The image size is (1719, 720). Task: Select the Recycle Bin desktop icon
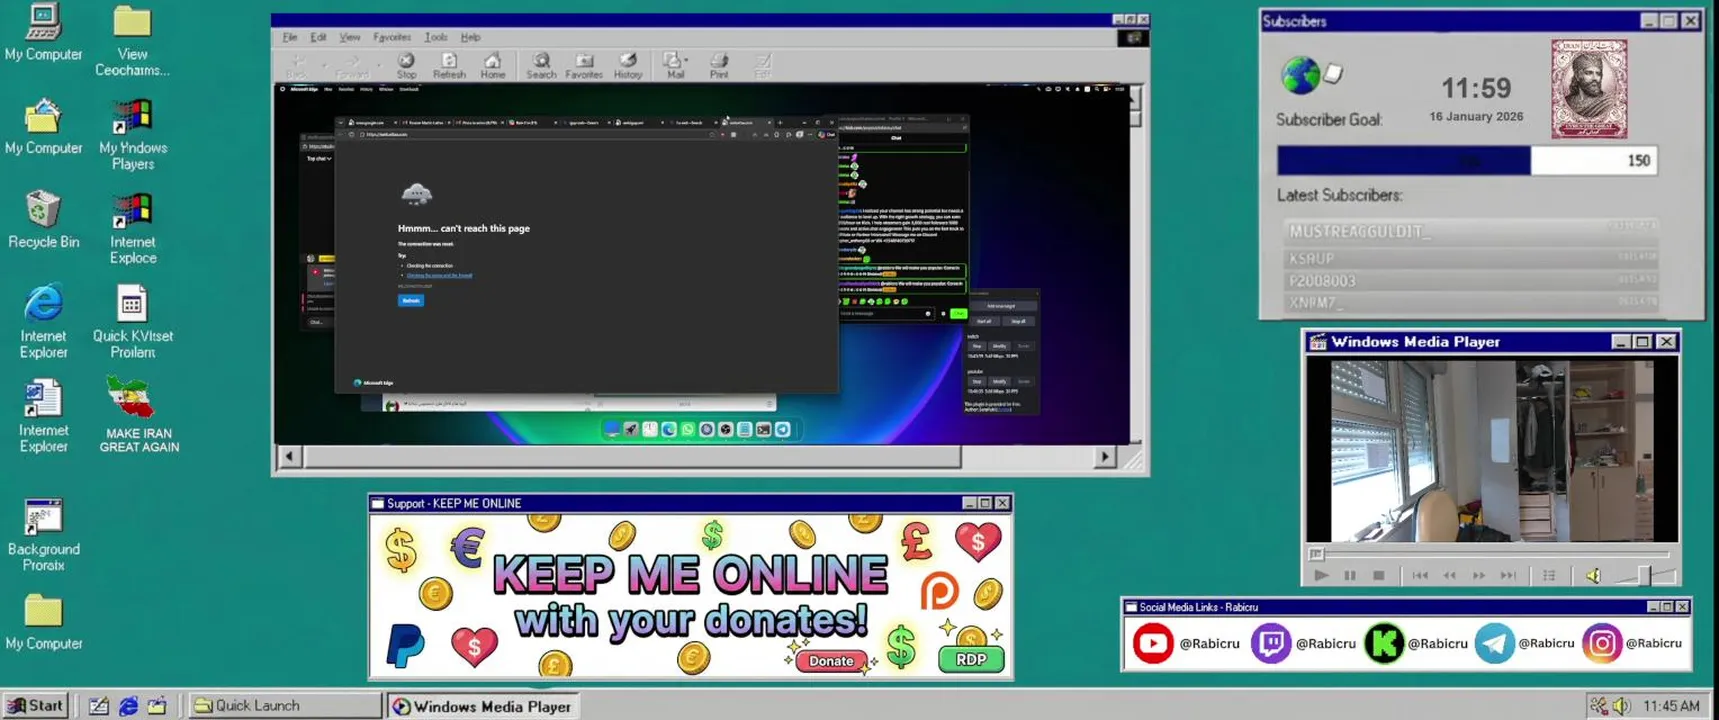[x=43, y=219]
